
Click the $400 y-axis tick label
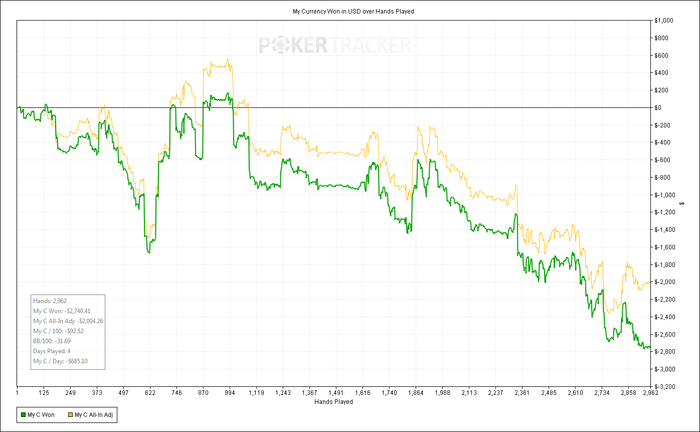click(x=662, y=73)
